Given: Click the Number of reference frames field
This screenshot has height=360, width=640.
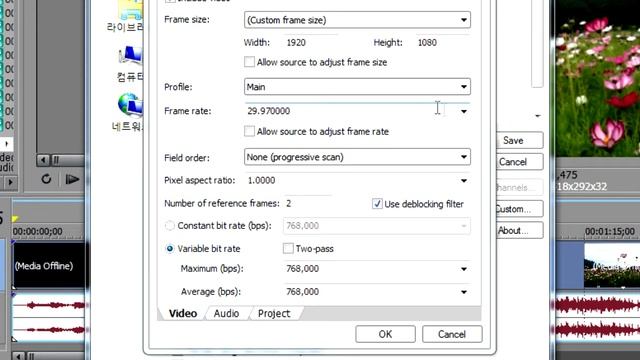Looking at the screenshot, I should pos(307,203).
